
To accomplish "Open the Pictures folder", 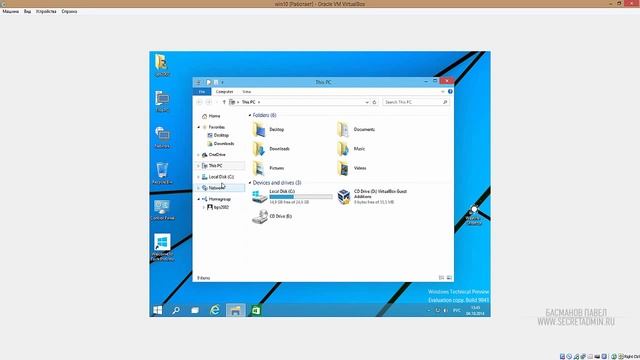I will (x=268, y=168).
